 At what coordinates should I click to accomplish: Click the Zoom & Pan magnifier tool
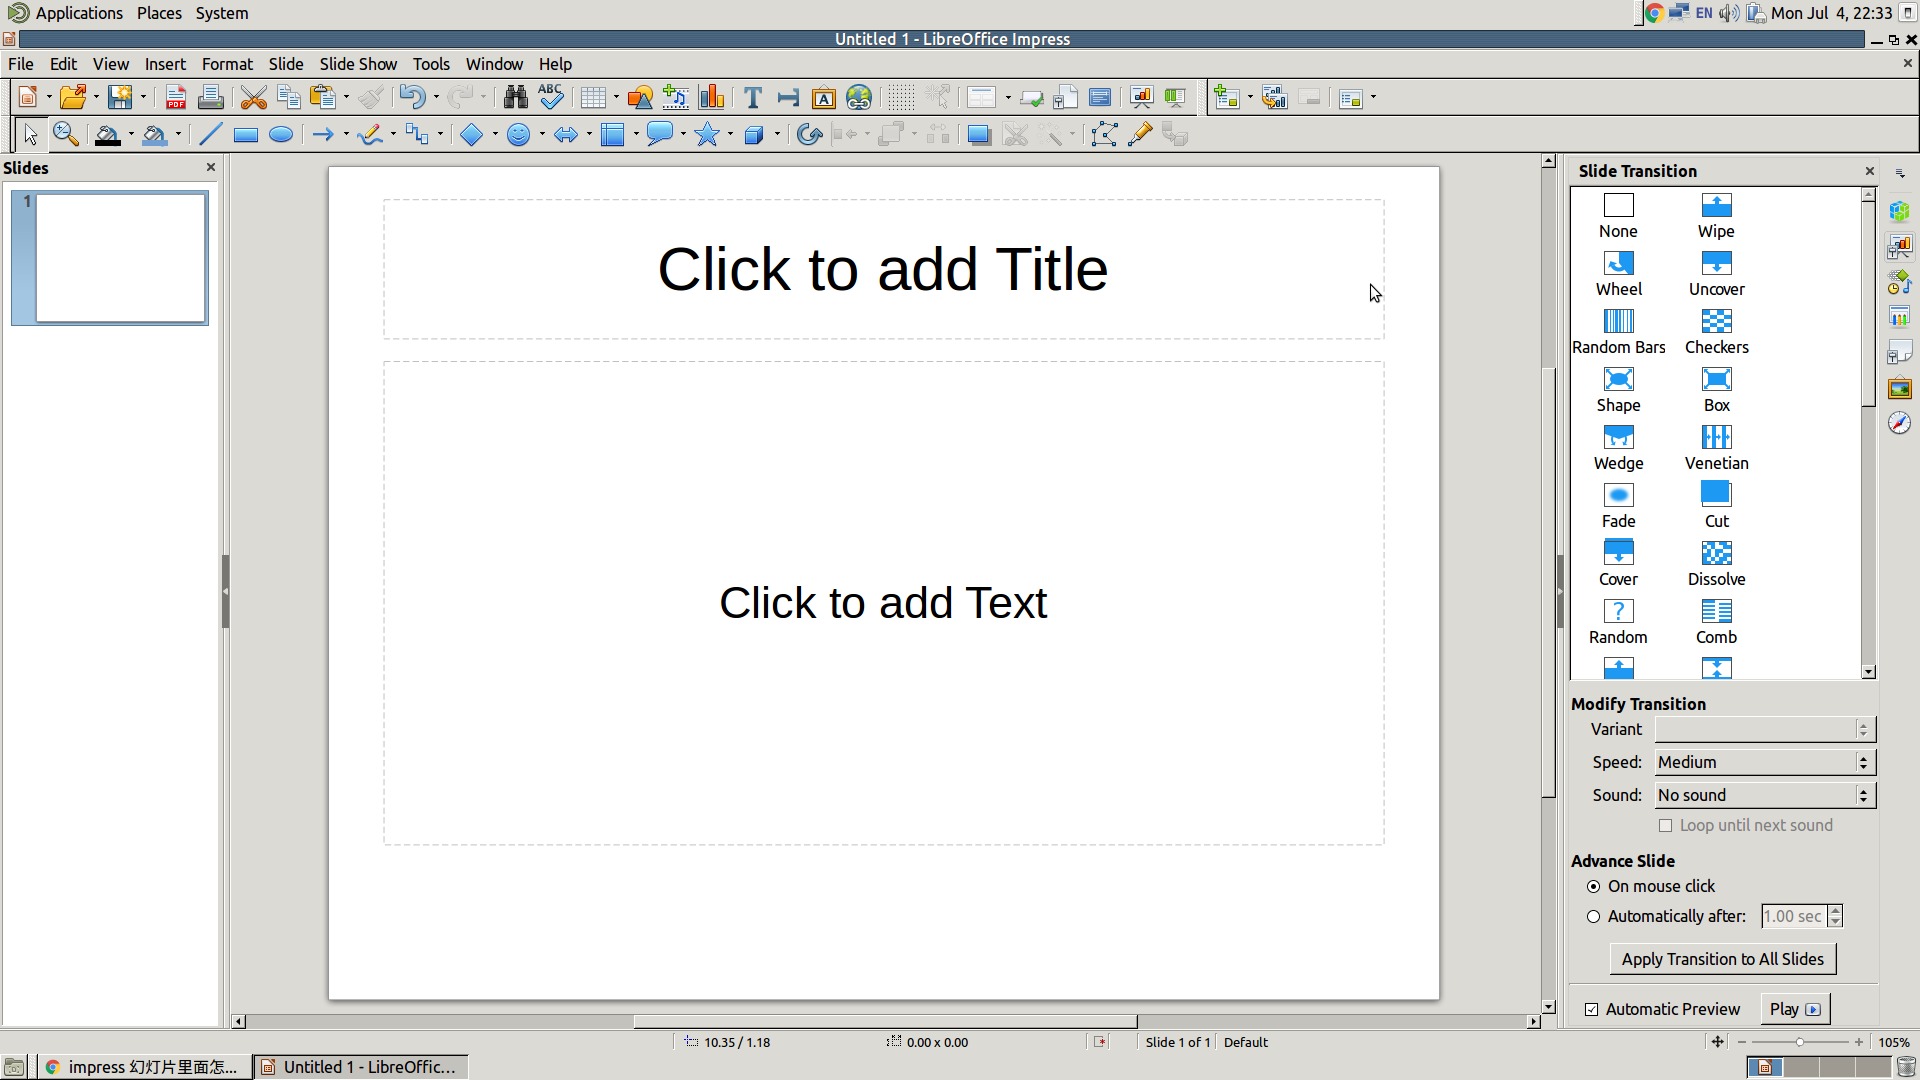click(x=66, y=135)
